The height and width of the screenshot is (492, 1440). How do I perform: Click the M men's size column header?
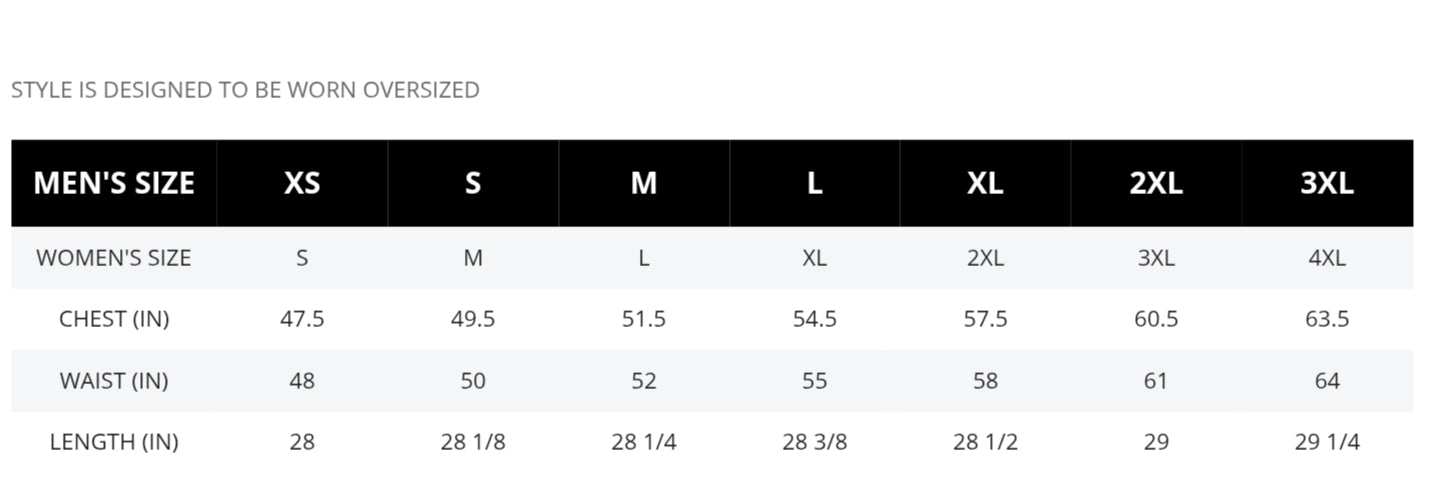(x=644, y=183)
